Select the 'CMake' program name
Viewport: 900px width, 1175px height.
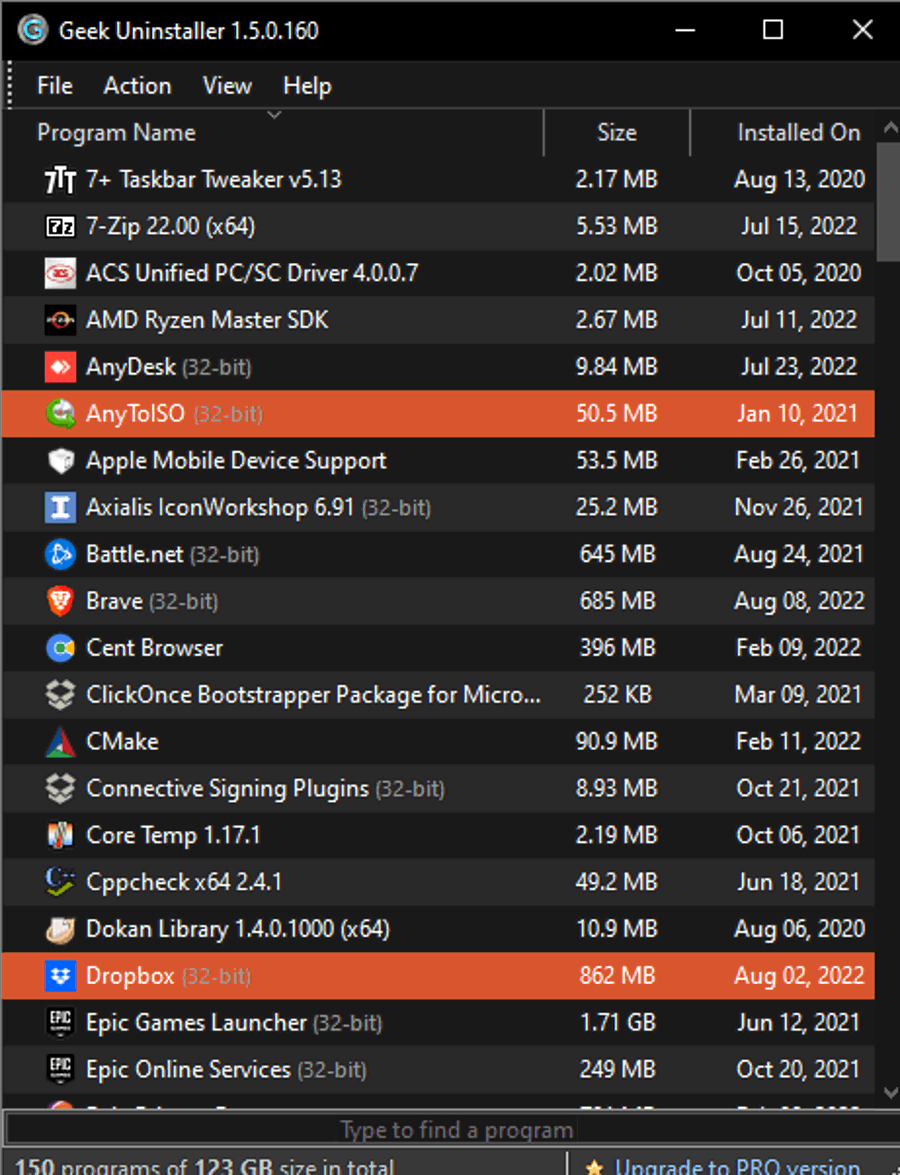[122, 742]
